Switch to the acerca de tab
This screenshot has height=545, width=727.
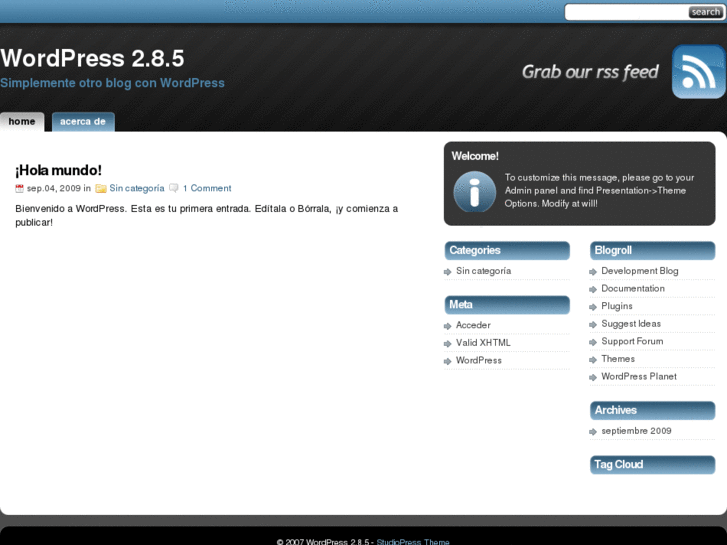(83, 122)
